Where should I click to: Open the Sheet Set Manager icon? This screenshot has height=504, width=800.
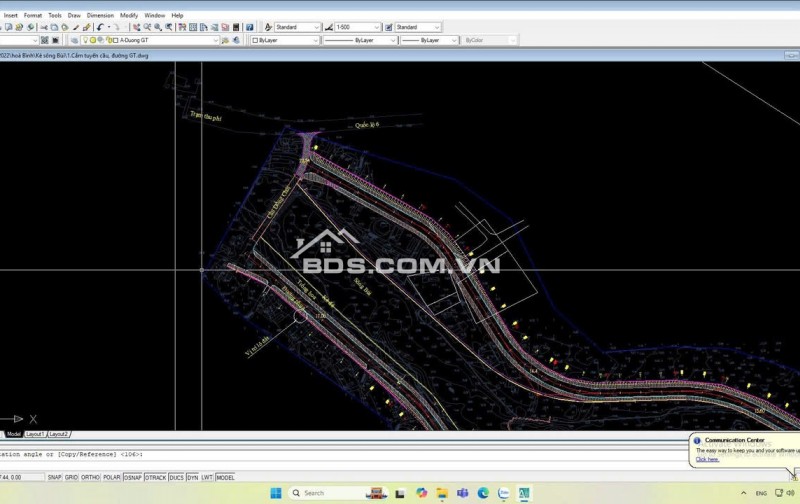(214, 27)
